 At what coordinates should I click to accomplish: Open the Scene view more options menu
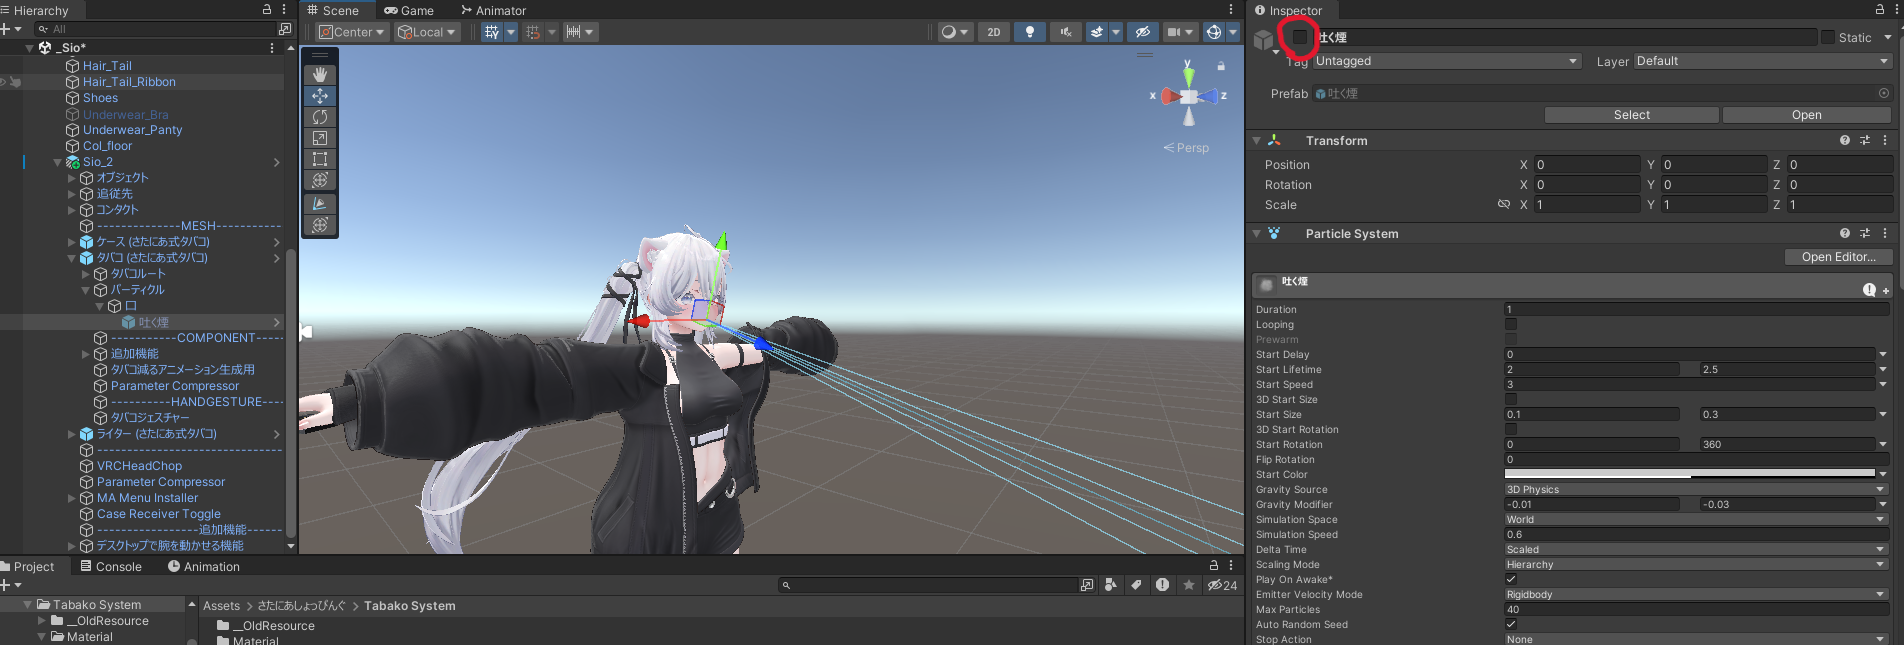point(1231,10)
